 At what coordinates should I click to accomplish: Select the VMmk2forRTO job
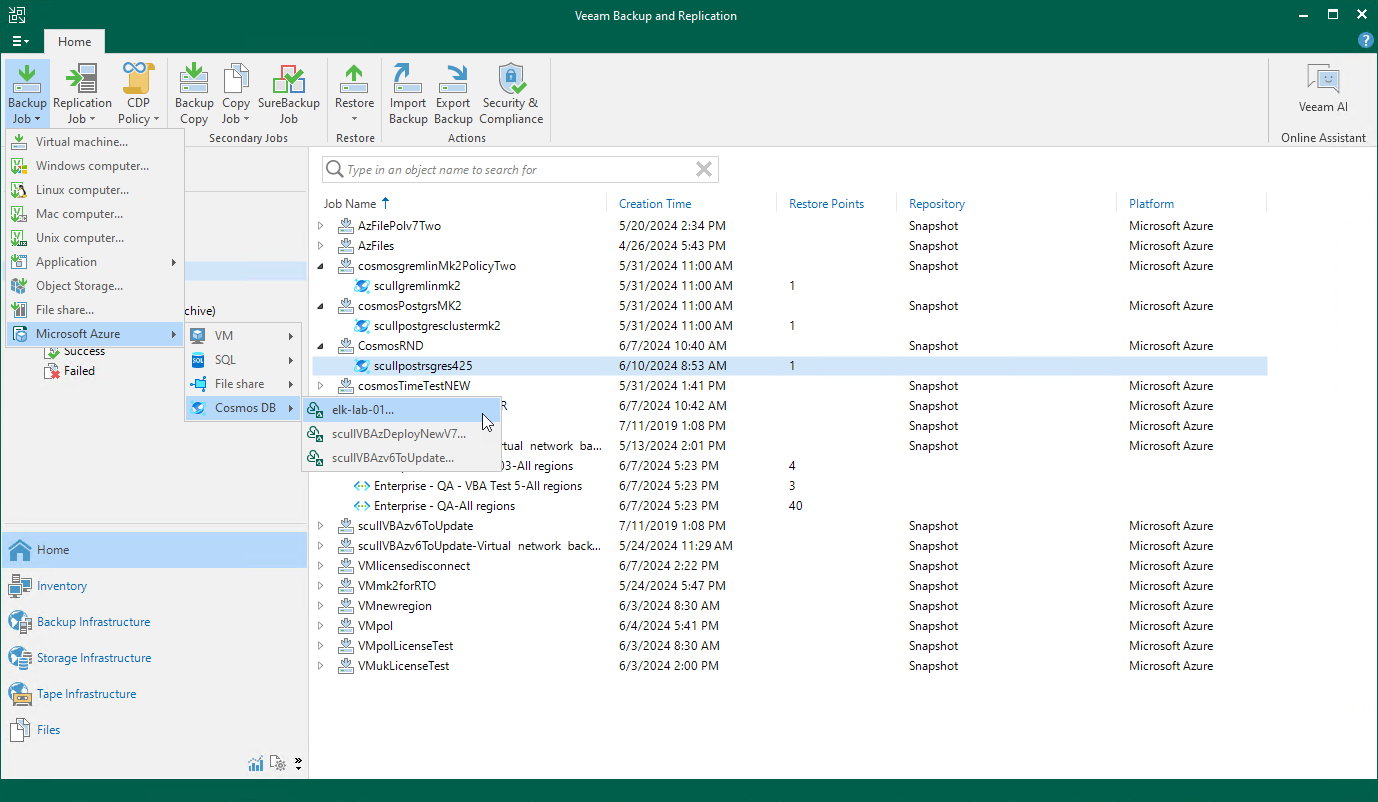tap(790, 586)
